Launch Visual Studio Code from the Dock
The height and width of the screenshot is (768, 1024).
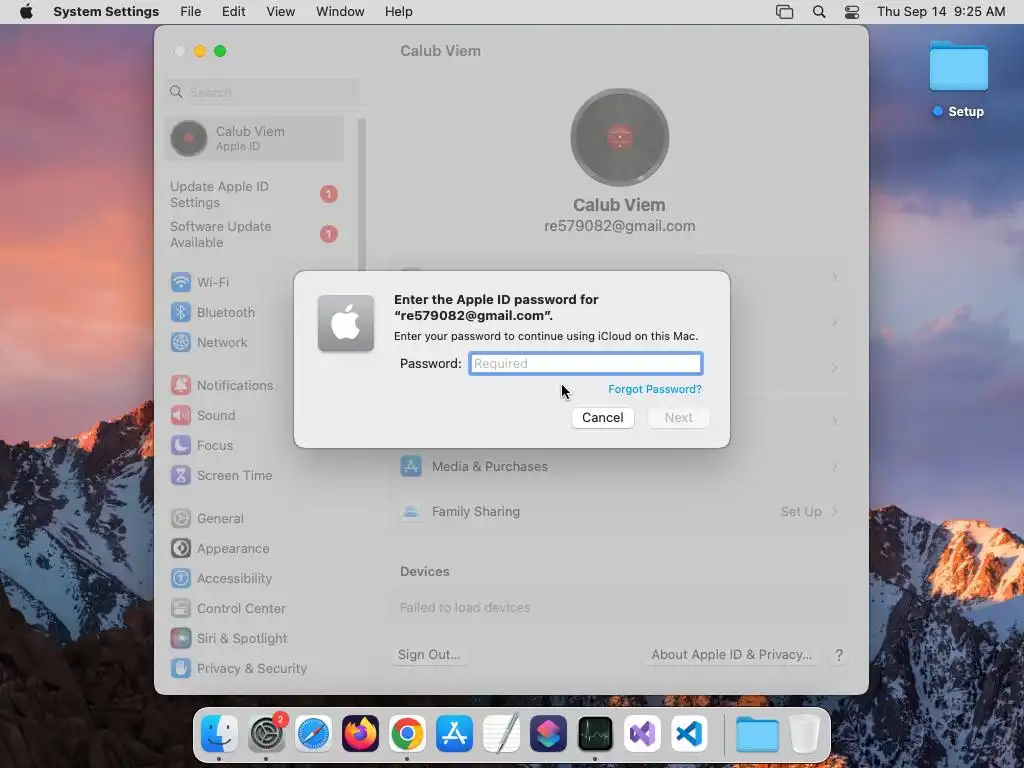click(689, 733)
